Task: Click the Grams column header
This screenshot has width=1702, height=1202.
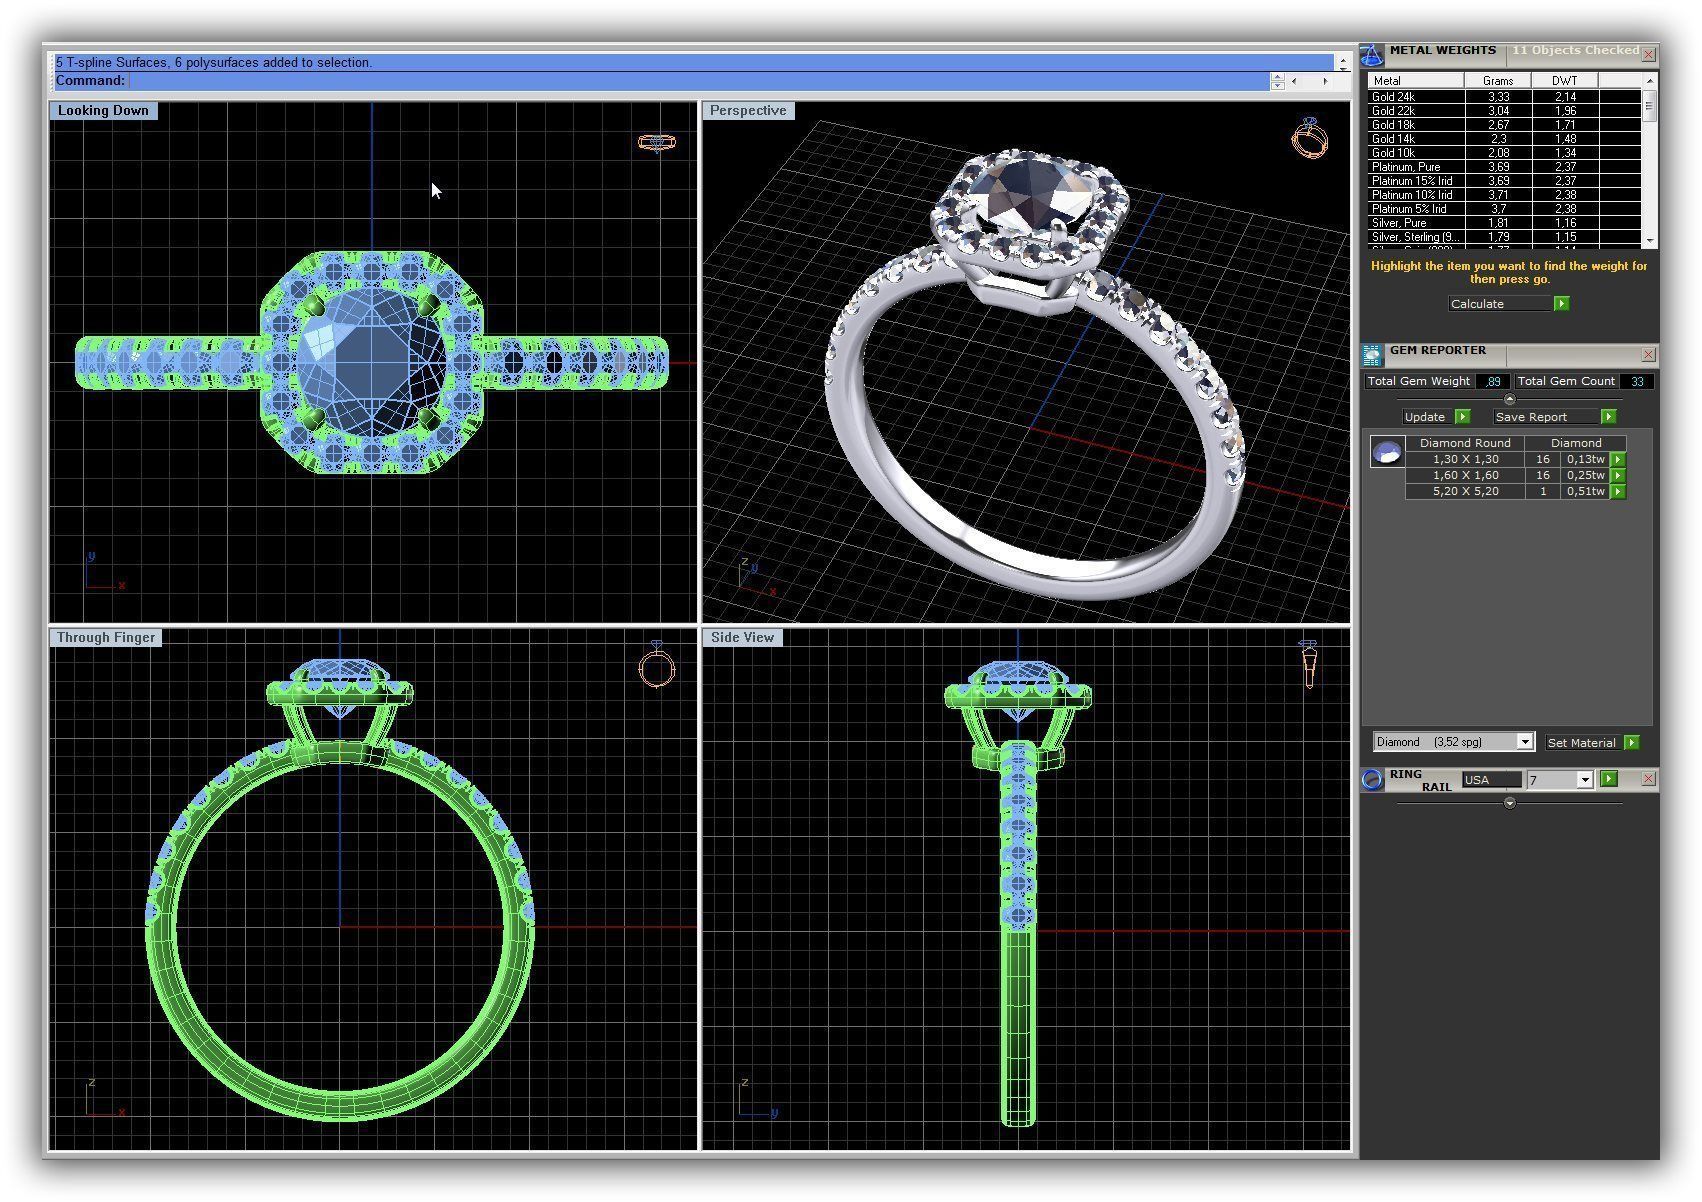Action: 1498,81
